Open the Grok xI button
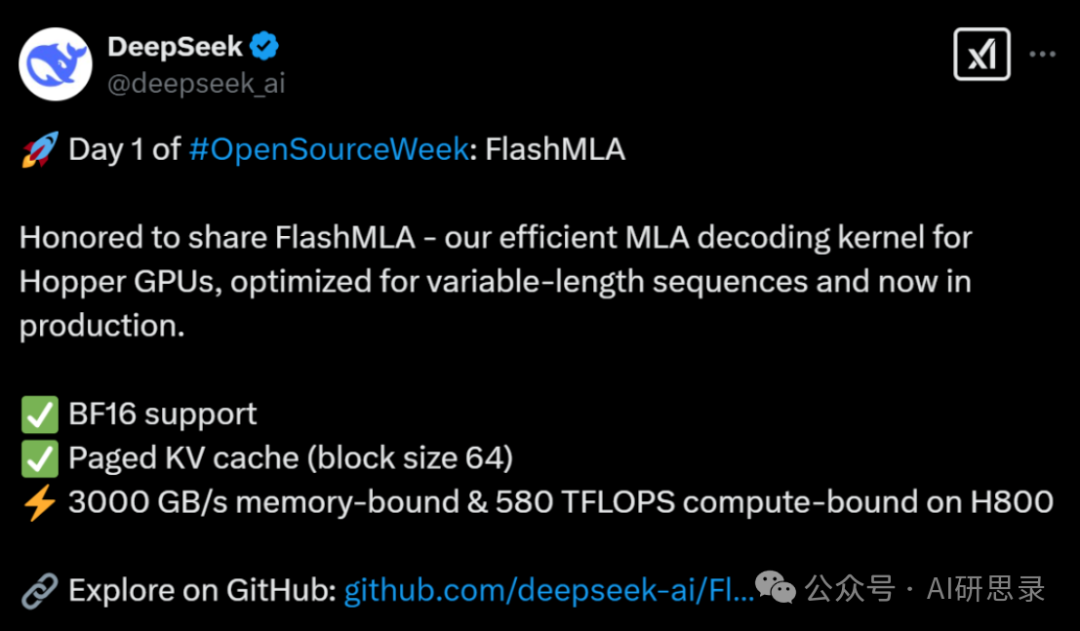Viewport: 1080px width, 631px height. (982, 54)
